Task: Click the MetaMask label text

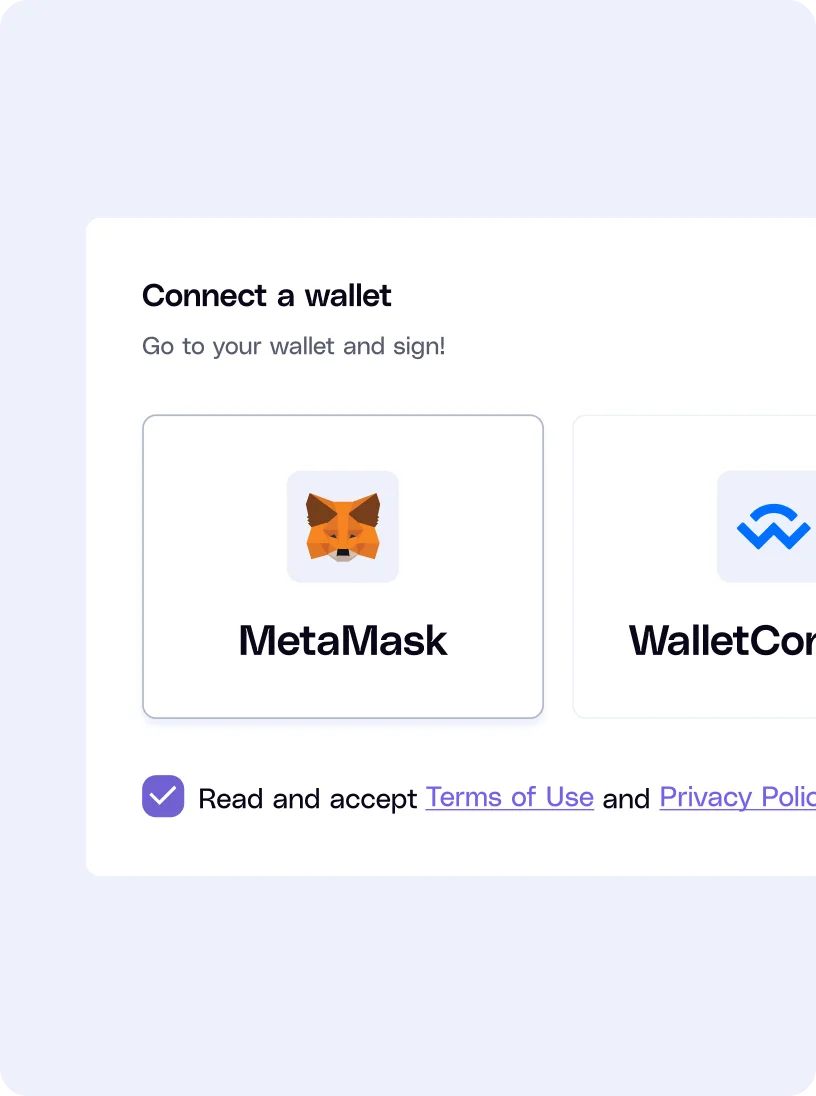Action: tap(343, 641)
